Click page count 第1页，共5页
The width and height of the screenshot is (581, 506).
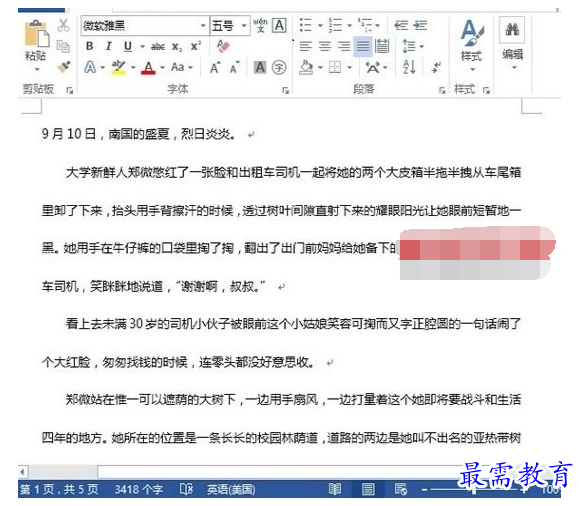click(59, 489)
